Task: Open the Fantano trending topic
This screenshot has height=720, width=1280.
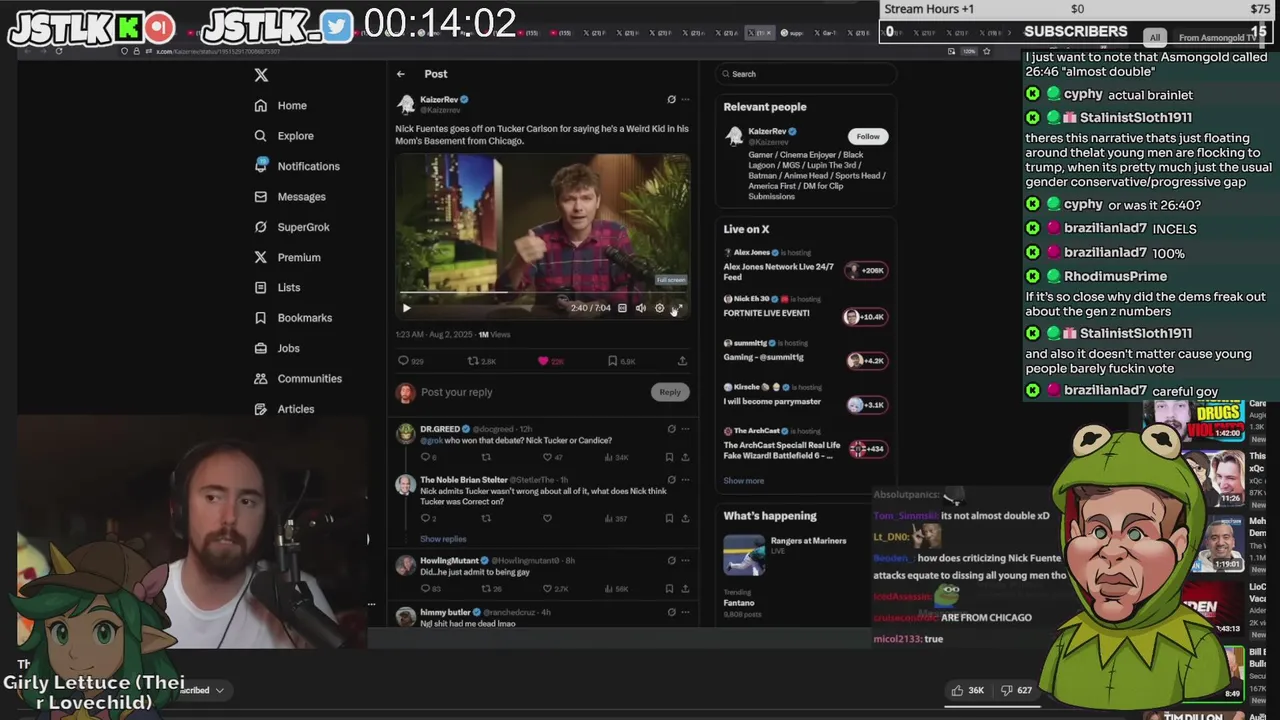Action: pos(740,603)
